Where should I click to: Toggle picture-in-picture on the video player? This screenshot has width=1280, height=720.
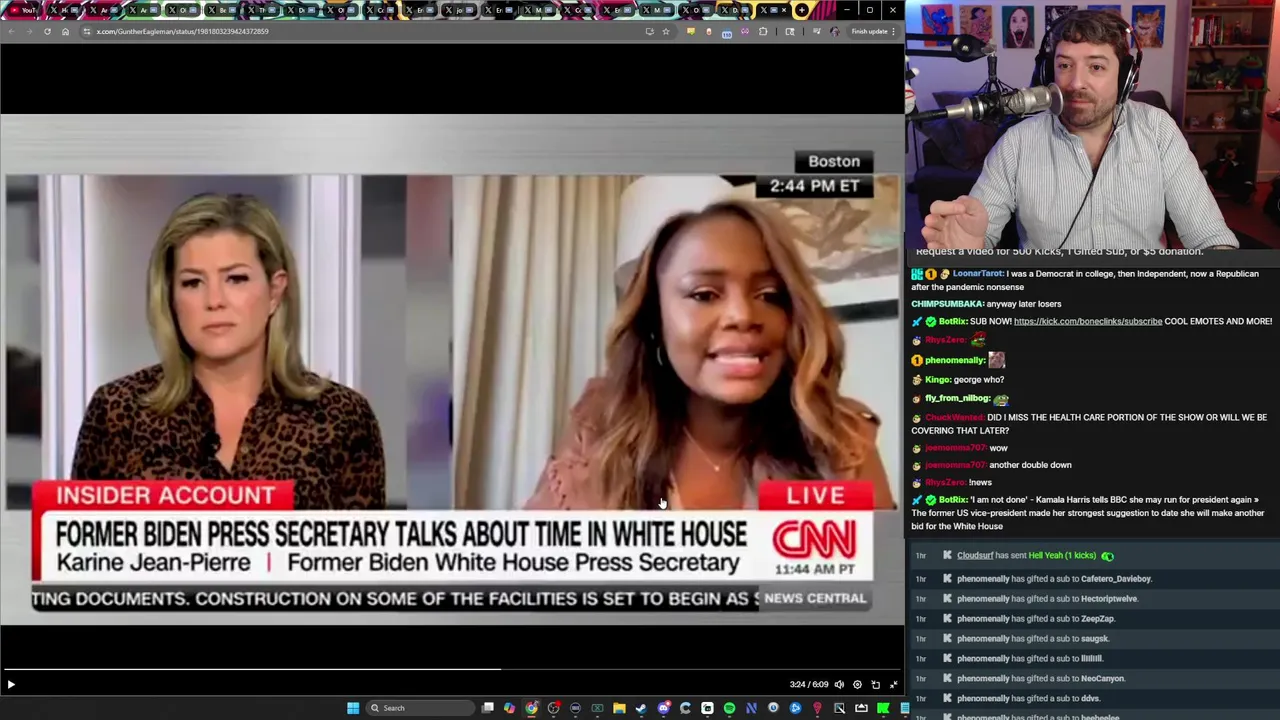click(875, 684)
